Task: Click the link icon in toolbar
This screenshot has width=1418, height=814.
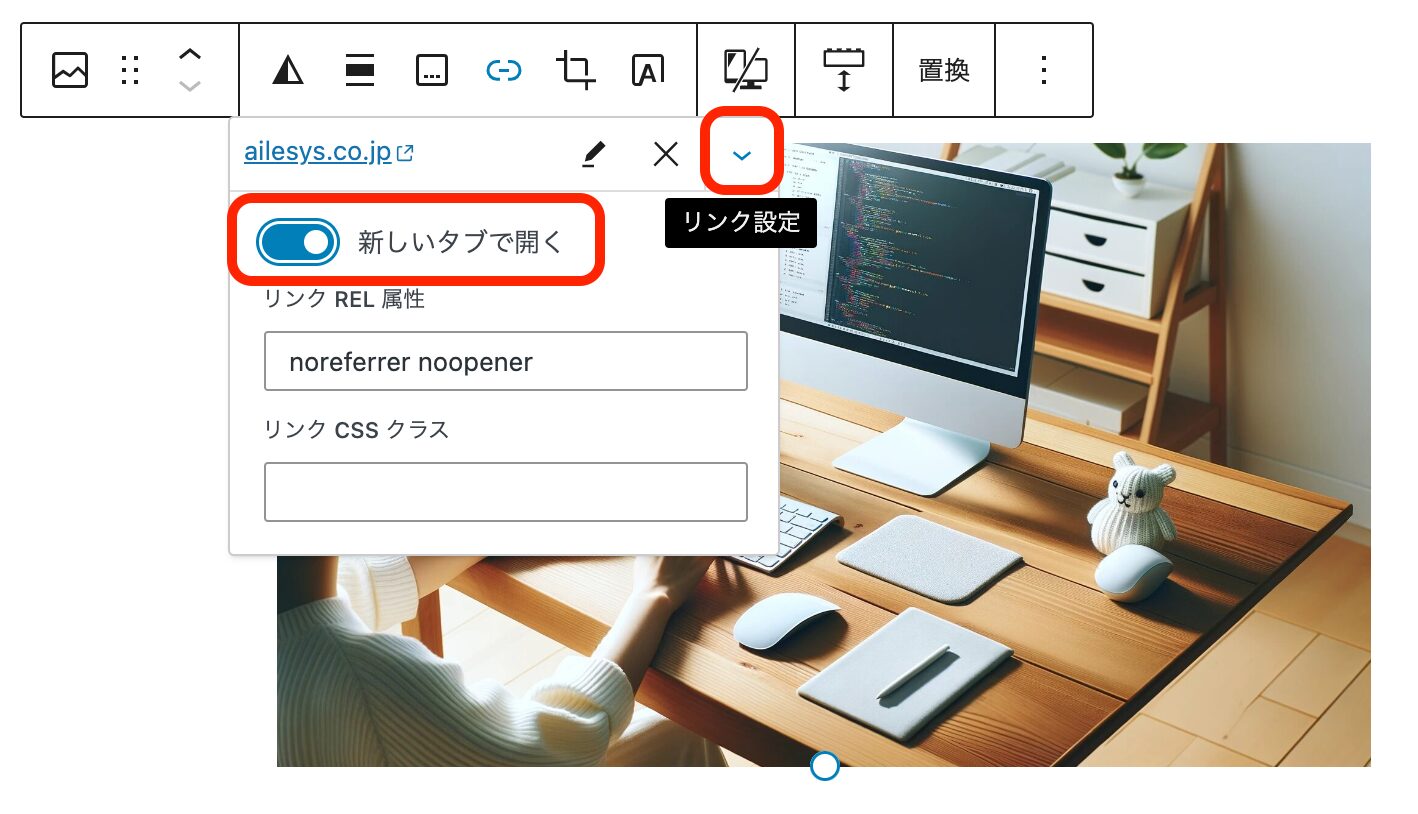Action: click(x=504, y=70)
